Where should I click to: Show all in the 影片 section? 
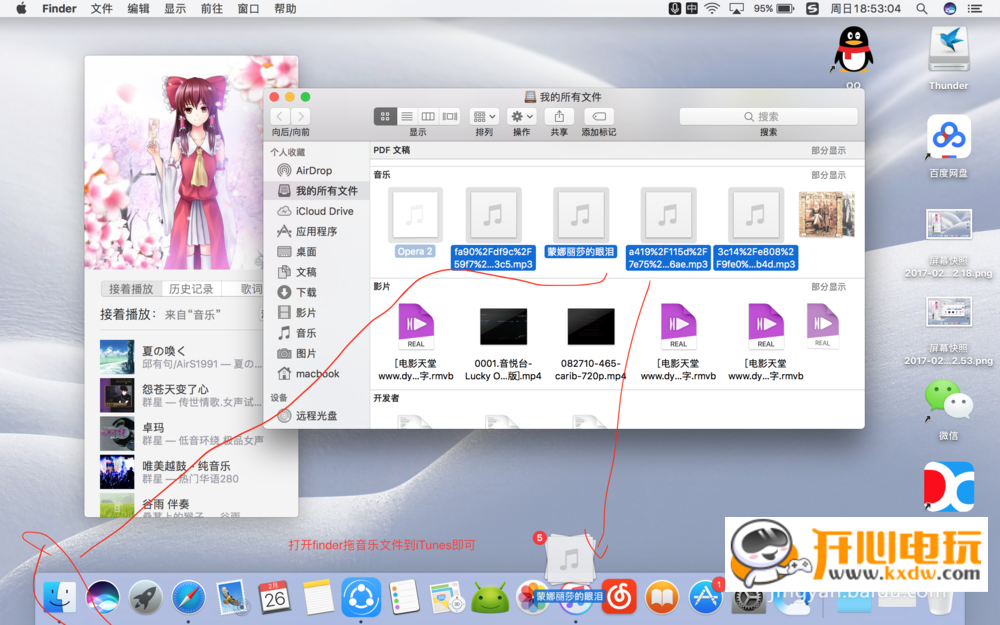pyautogui.click(x=828, y=287)
